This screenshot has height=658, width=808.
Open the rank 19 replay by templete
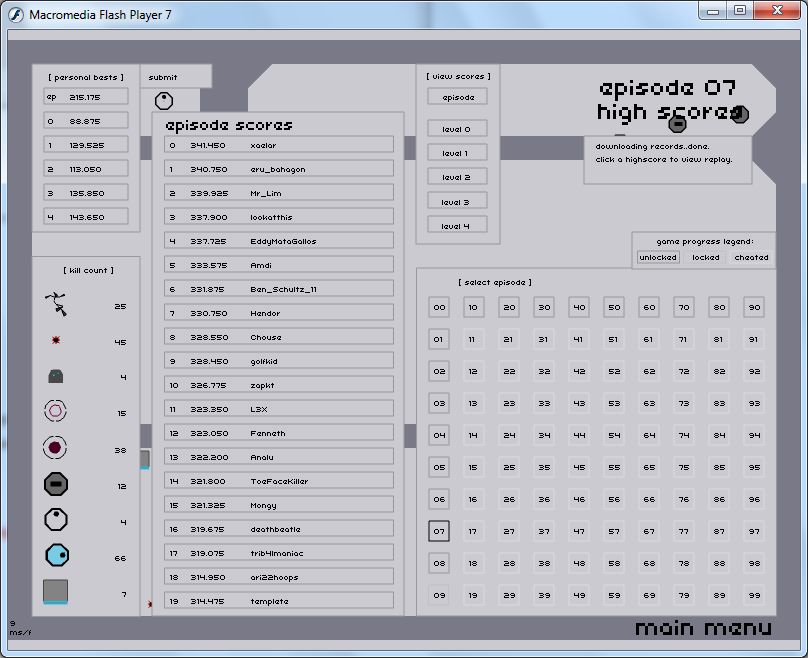pyautogui.click(x=278, y=601)
